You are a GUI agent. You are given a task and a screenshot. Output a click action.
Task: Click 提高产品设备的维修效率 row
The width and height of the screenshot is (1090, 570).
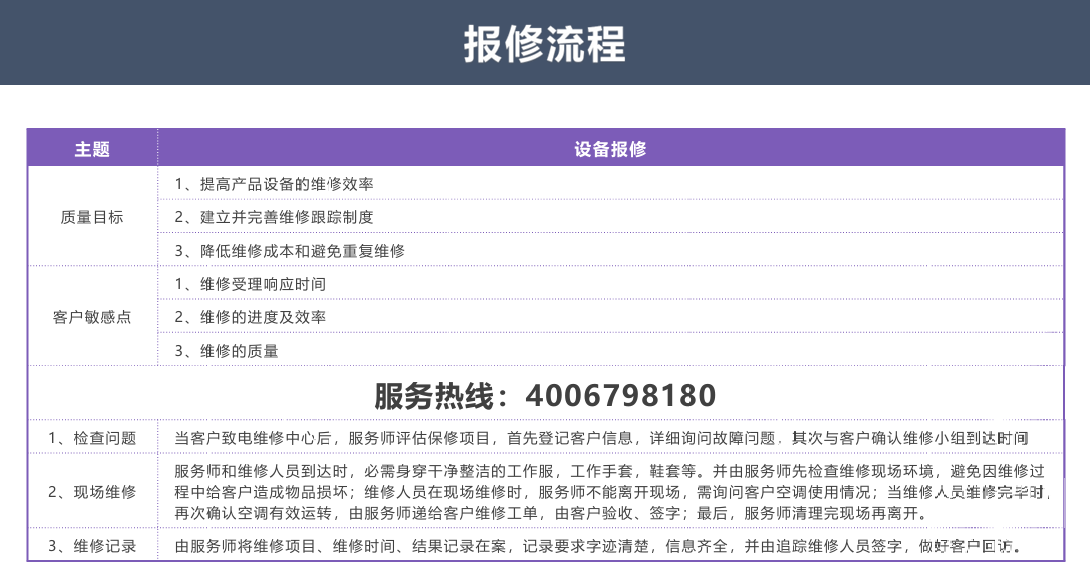(x=610, y=184)
